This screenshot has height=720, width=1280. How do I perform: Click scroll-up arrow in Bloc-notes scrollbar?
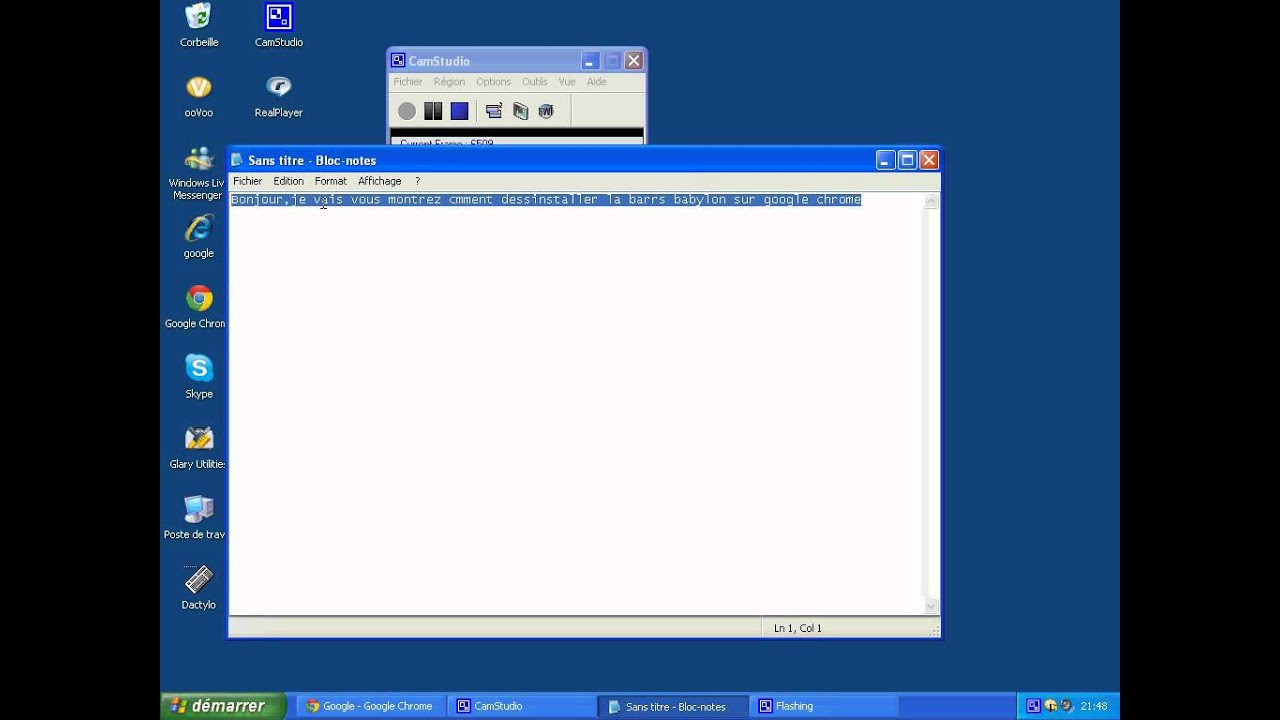tap(931, 201)
